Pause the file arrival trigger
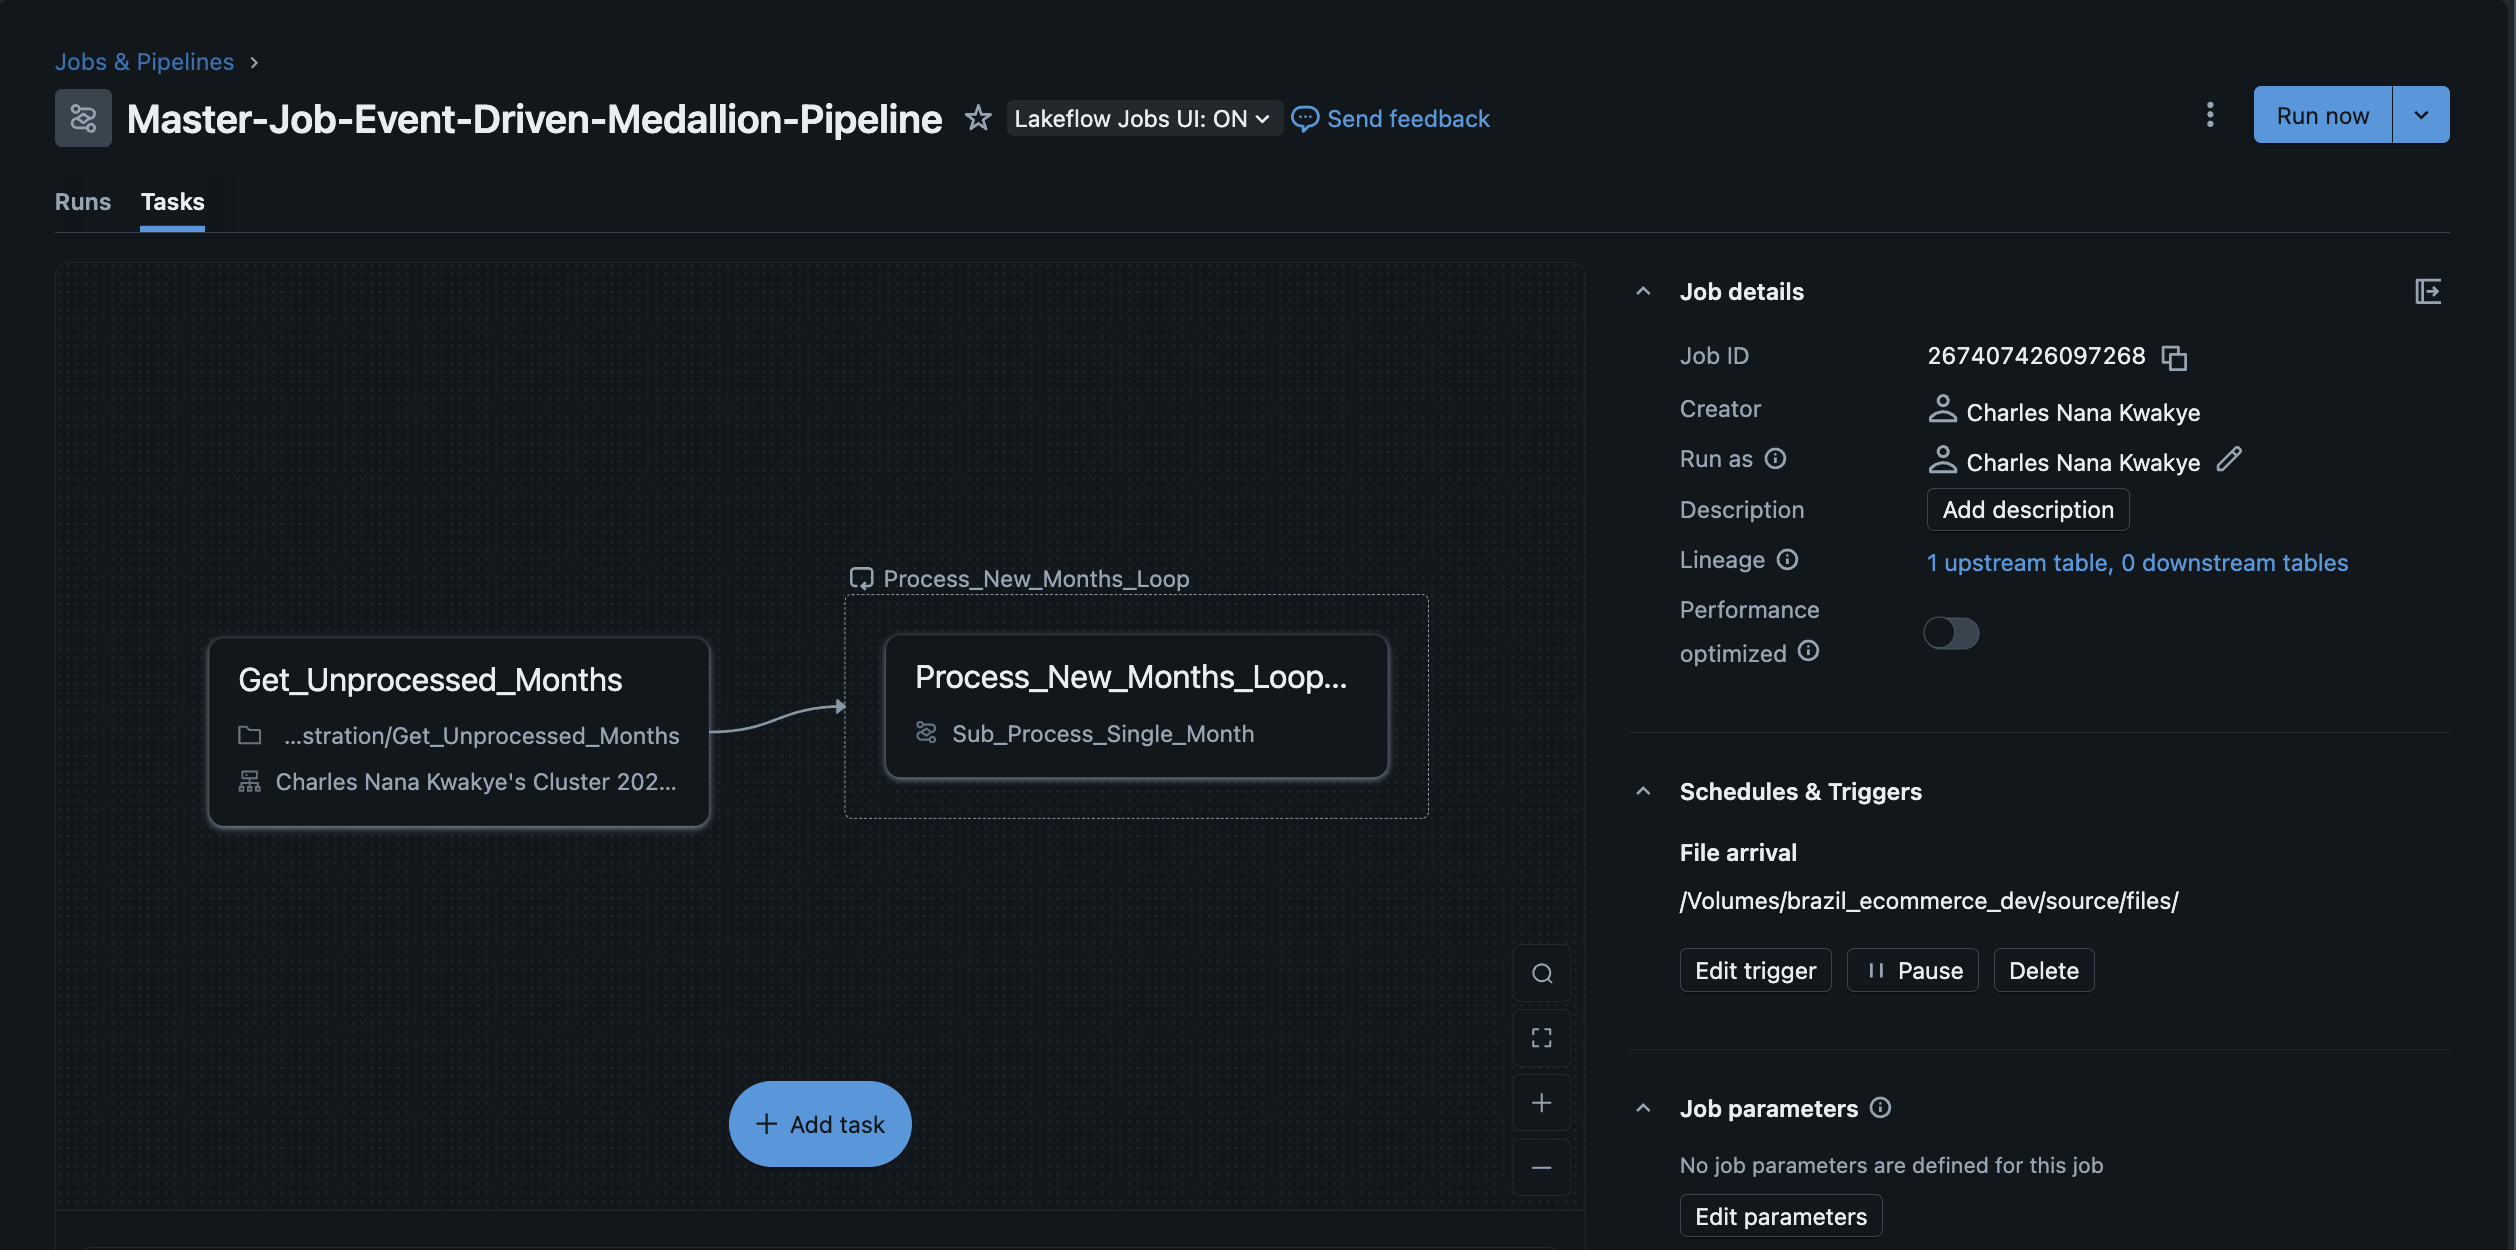2516x1250 pixels. 1912,971
